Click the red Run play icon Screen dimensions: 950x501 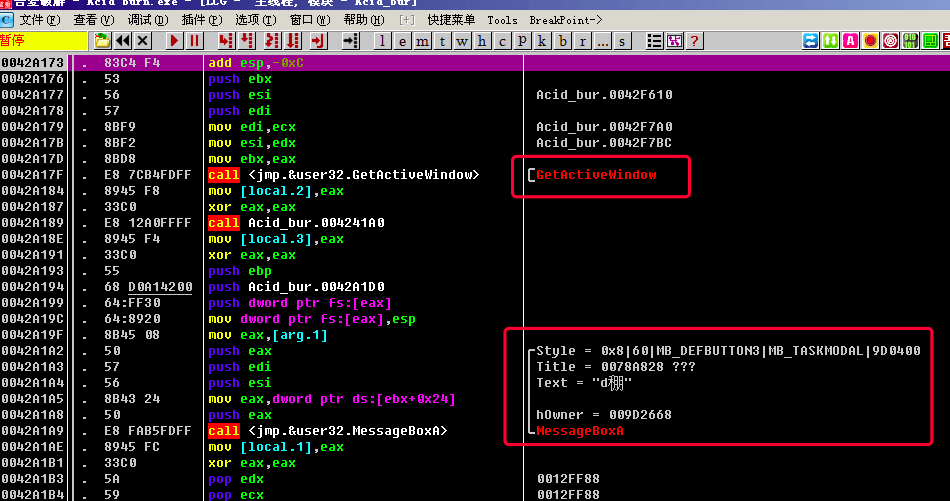pos(174,41)
